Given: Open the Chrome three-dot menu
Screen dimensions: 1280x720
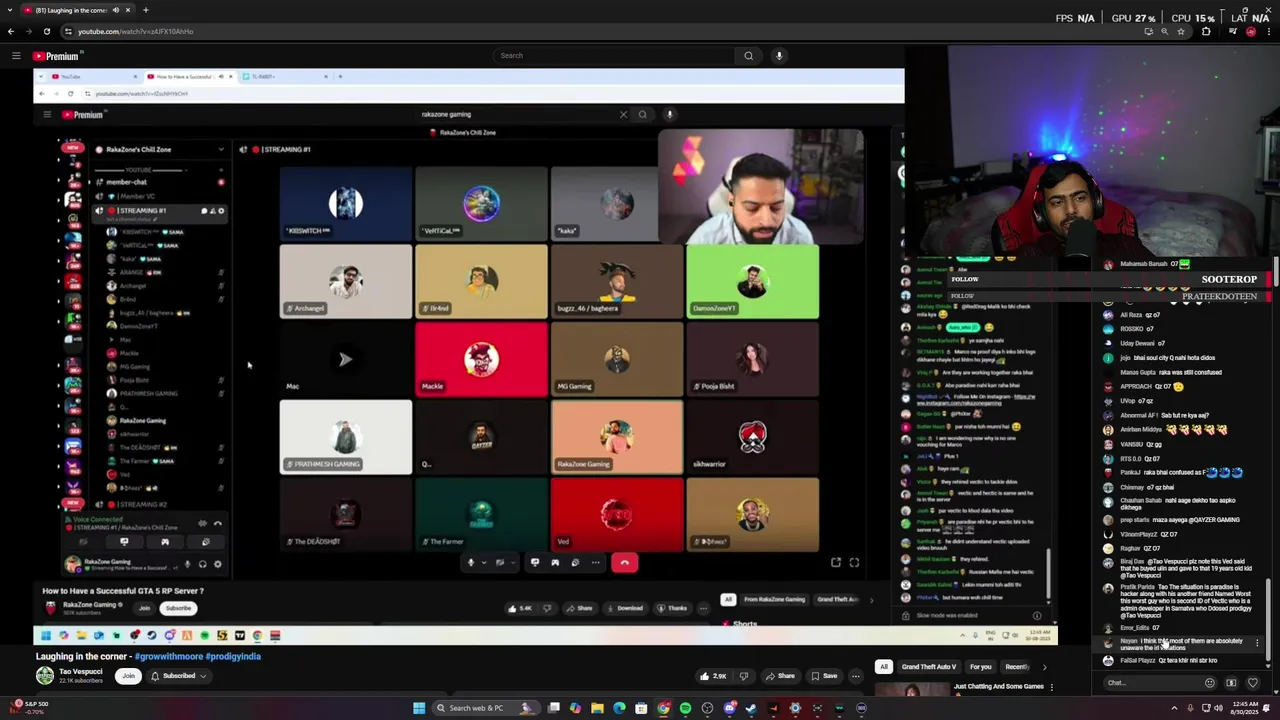Looking at the screenshot, I should point(1269,31).
